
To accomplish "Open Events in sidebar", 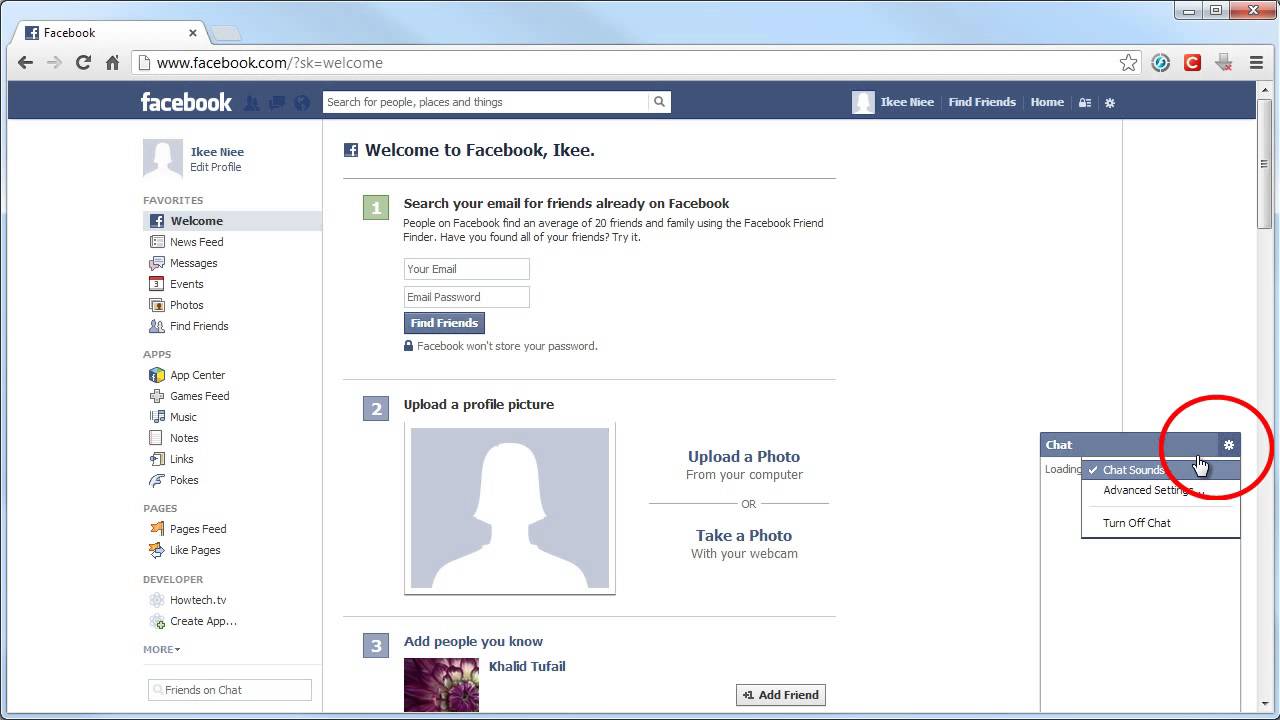I will click(x=186, y=284).
